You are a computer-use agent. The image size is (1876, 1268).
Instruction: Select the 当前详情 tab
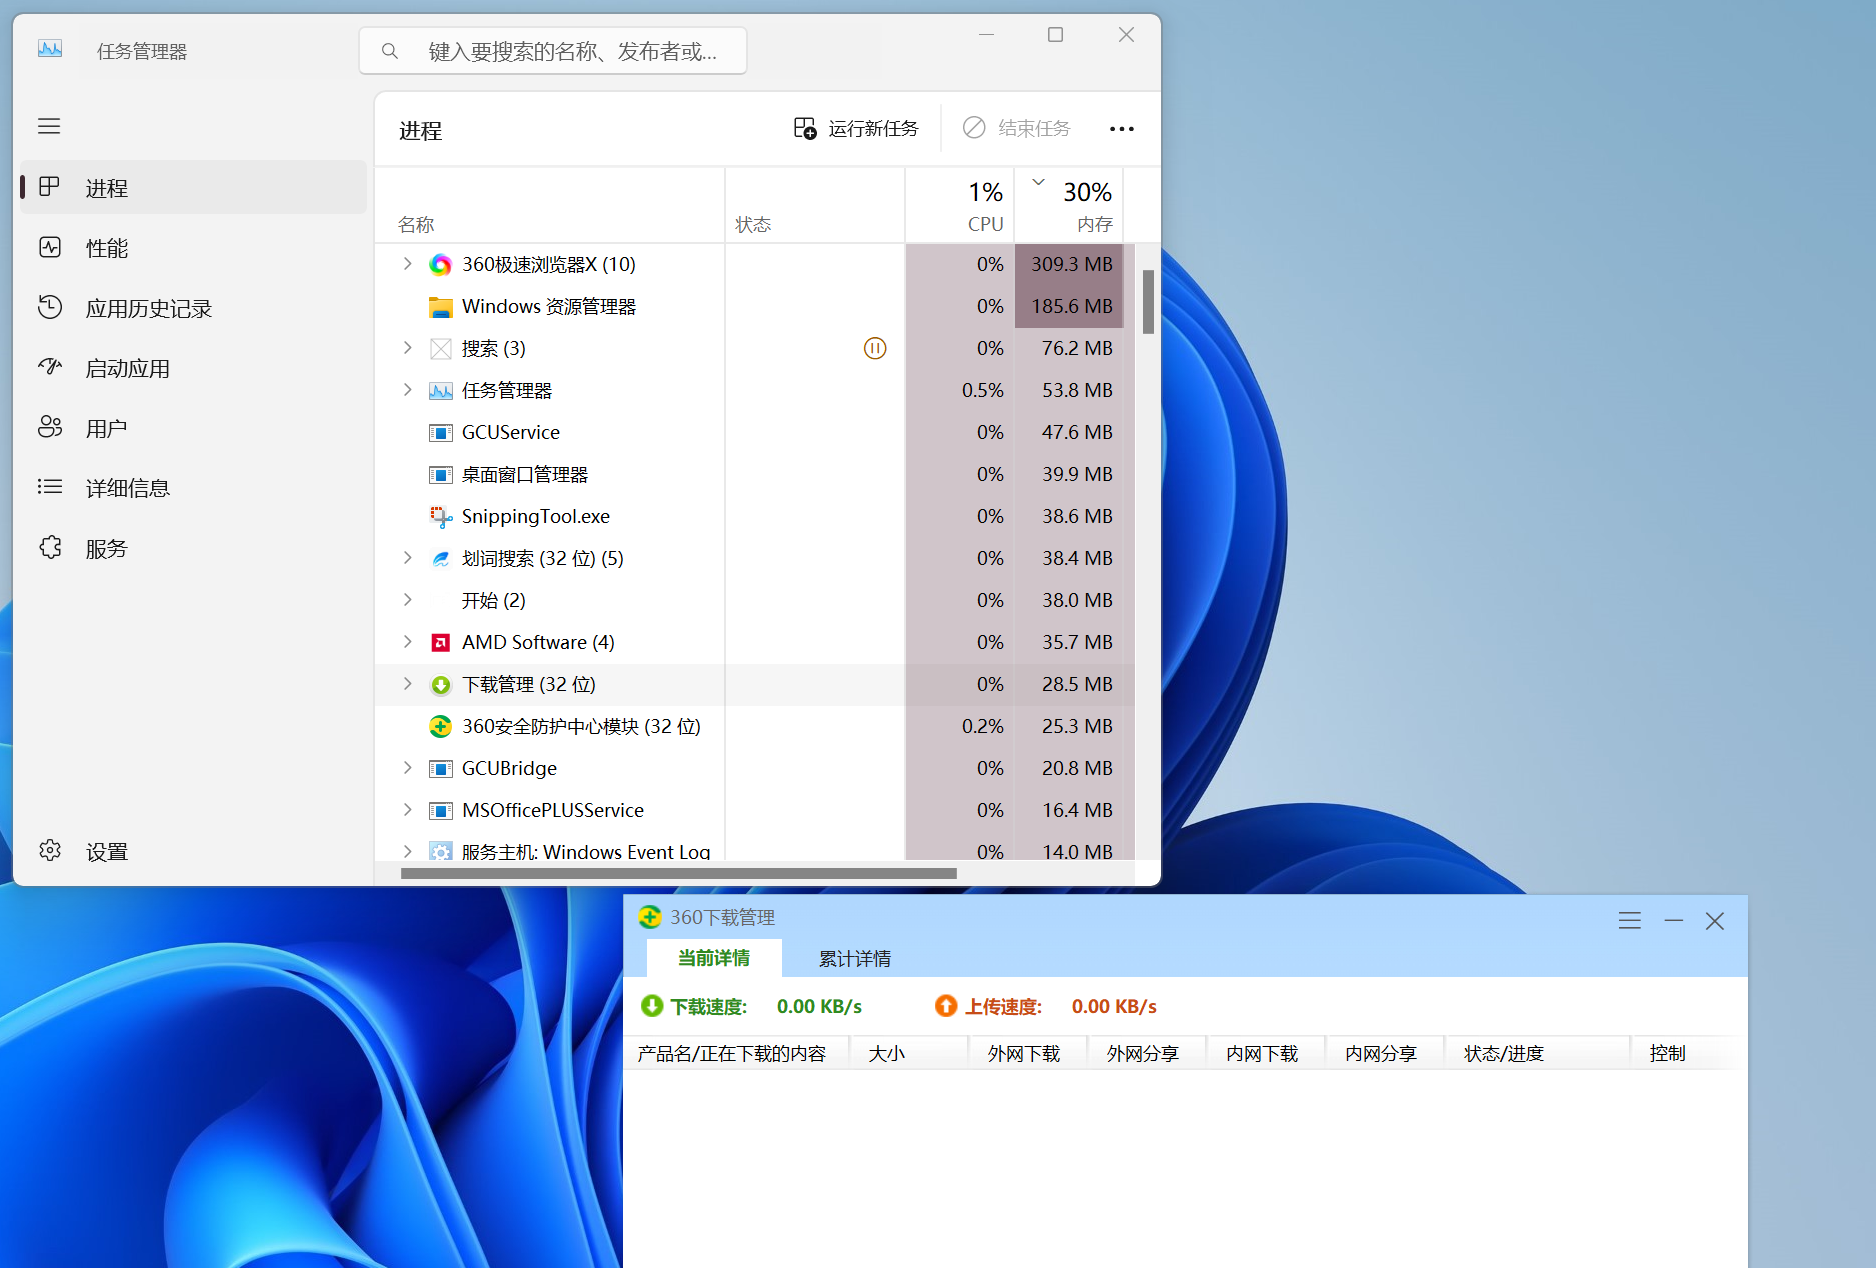click(x=713, y=958)
